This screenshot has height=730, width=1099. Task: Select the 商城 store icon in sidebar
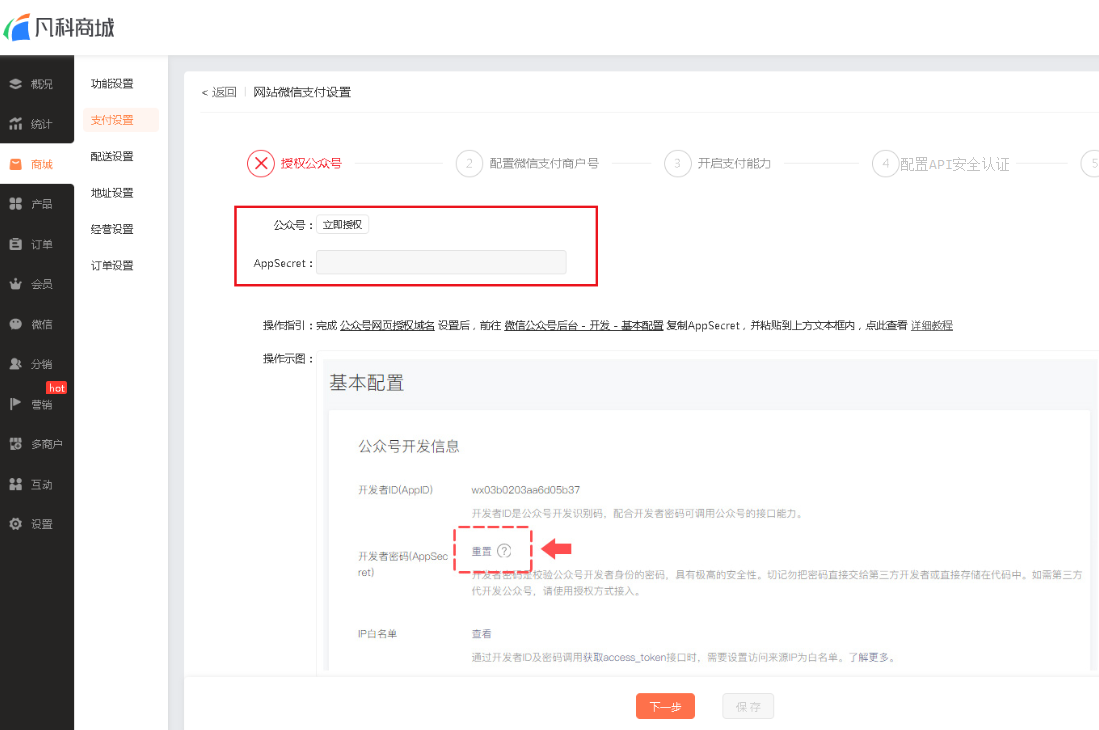[x=15, y=164]
